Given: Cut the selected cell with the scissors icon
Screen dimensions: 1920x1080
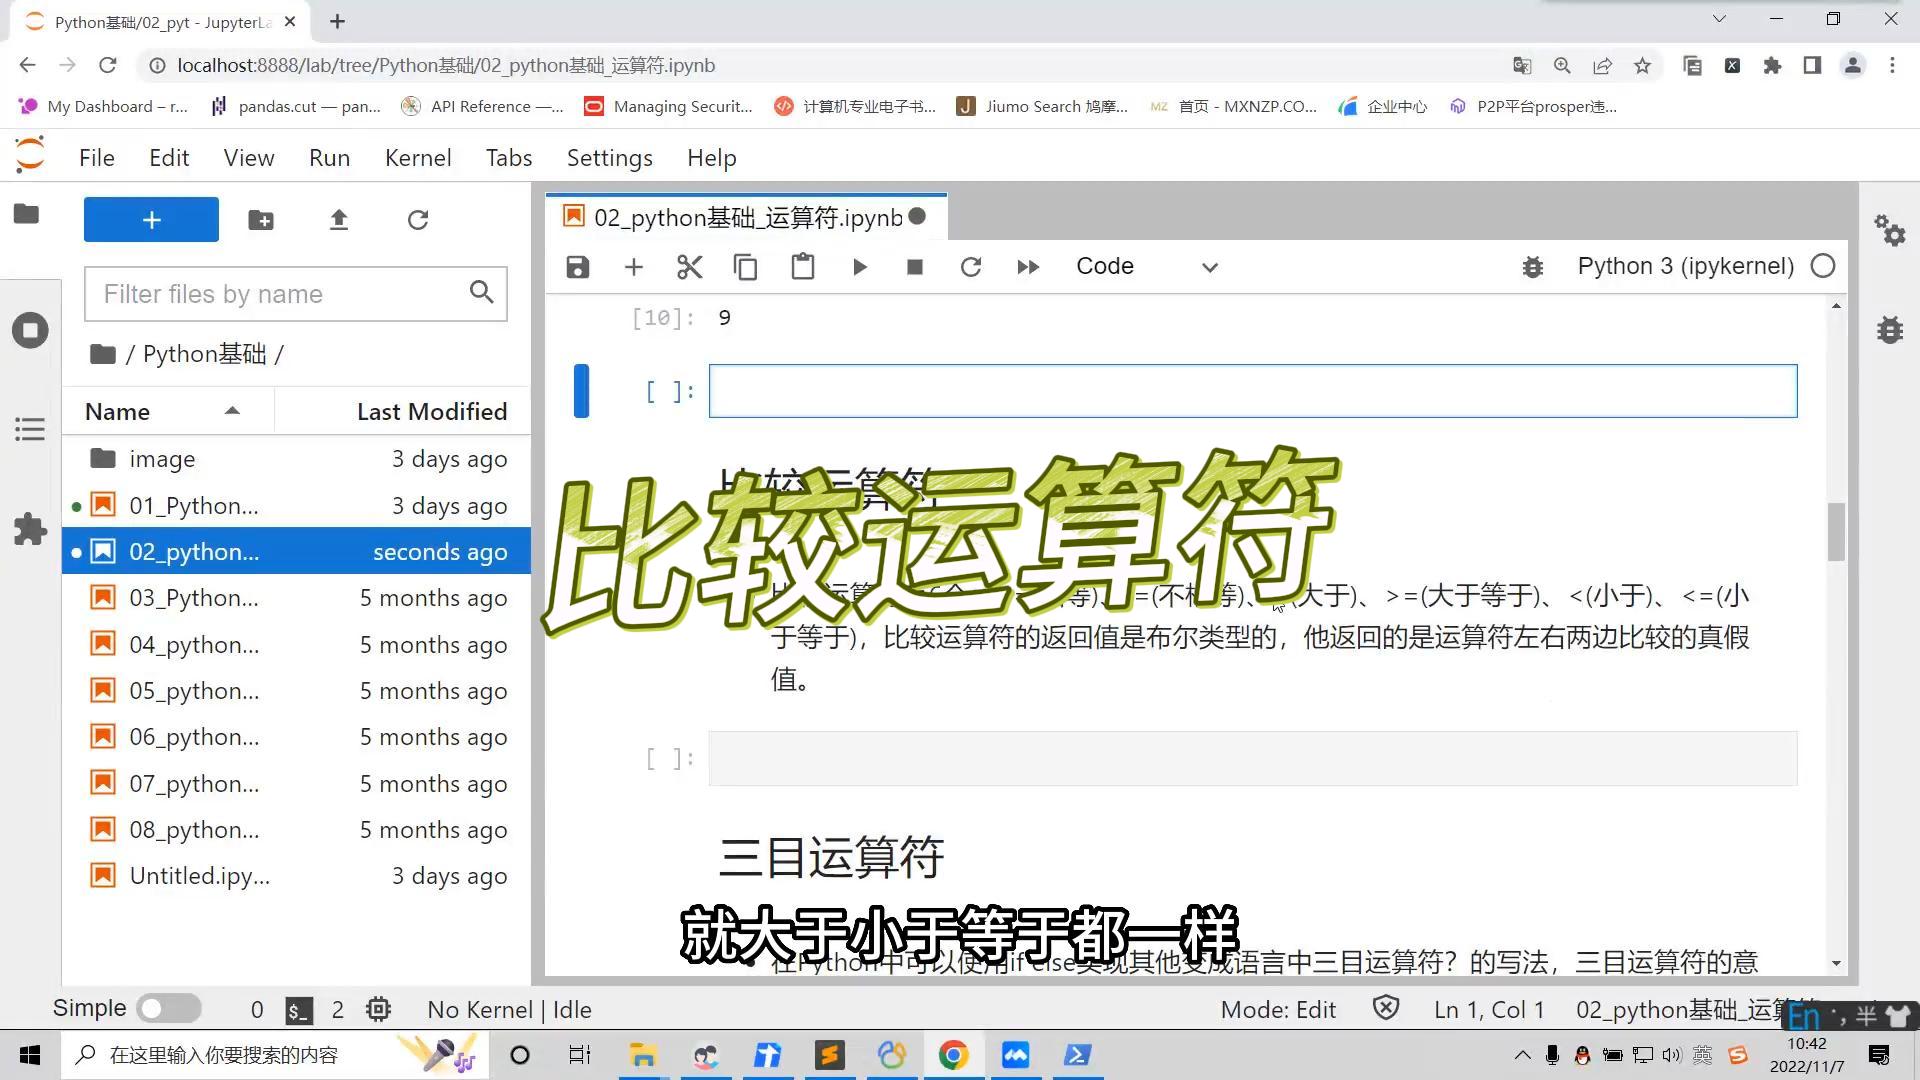Looking at the screenshot, I should coord(689,267).
